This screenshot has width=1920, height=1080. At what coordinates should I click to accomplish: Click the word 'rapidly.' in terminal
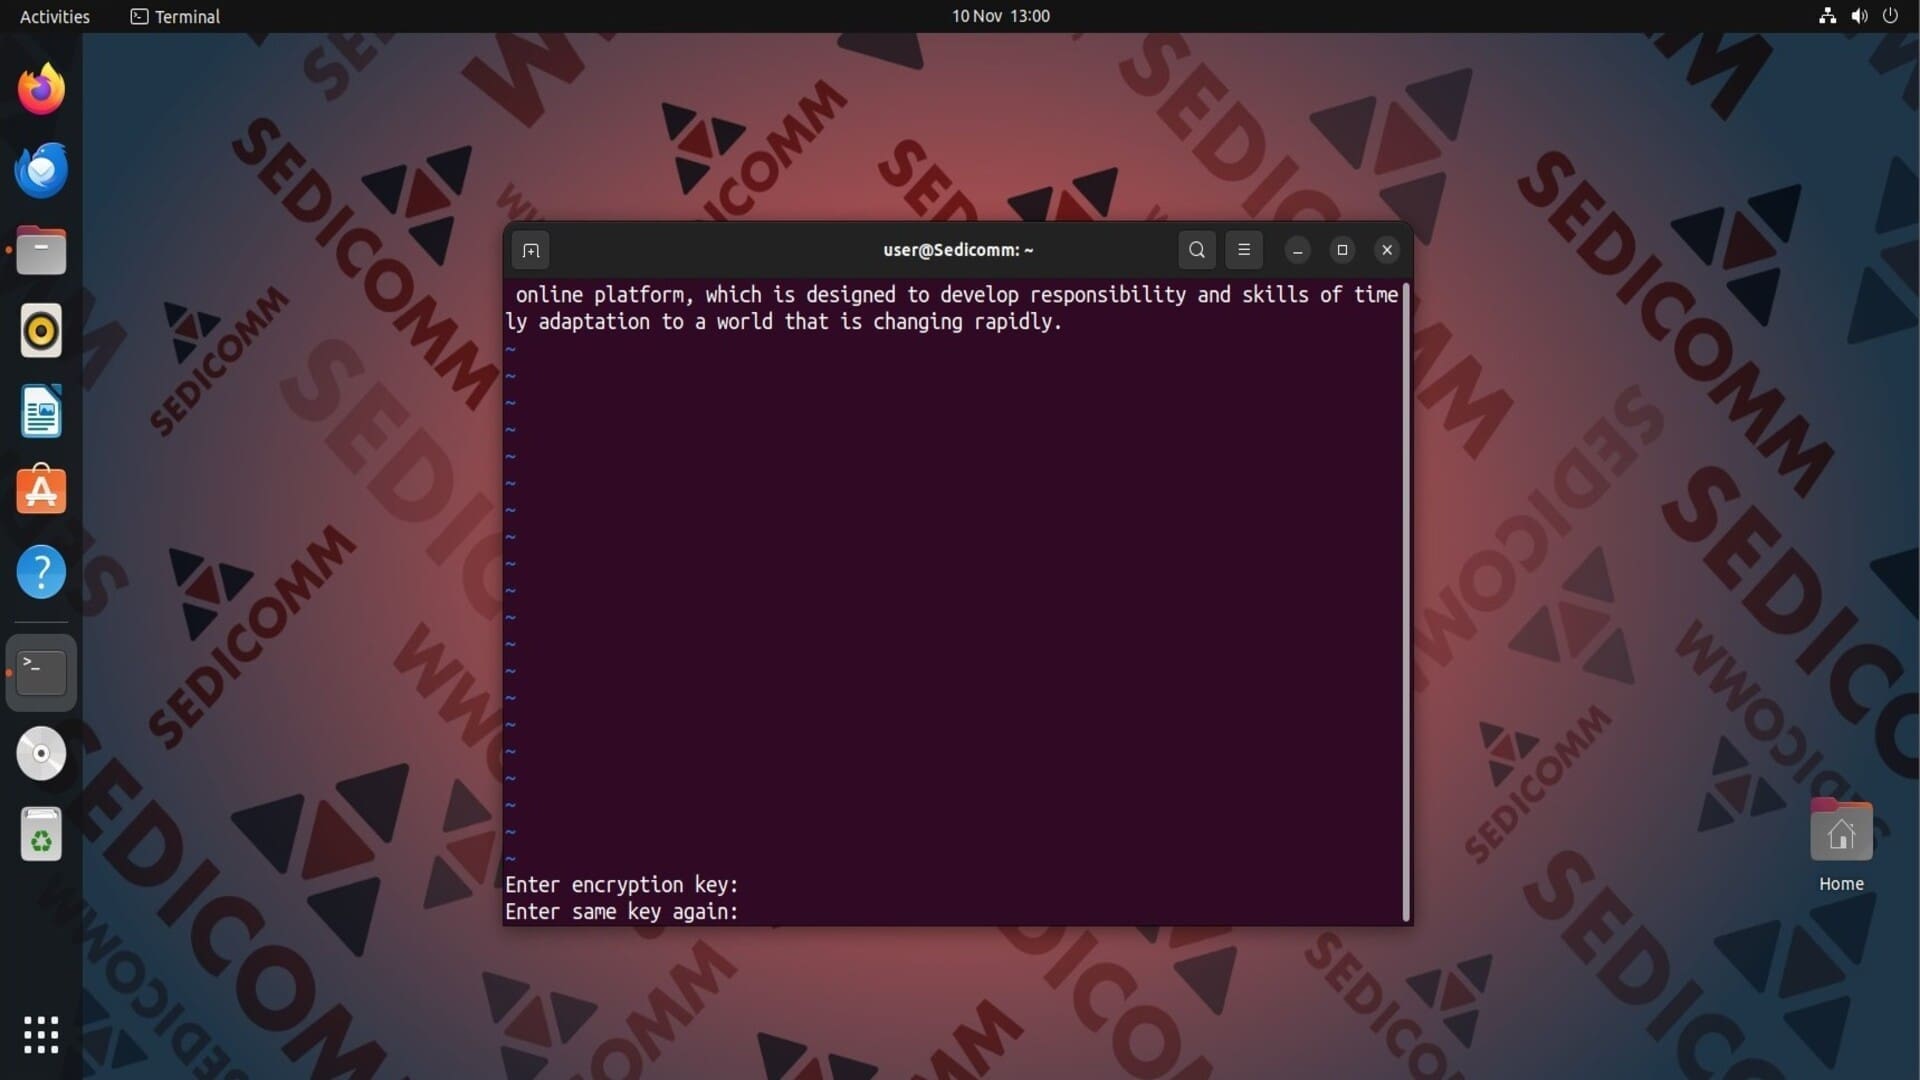click(1018, 322)
